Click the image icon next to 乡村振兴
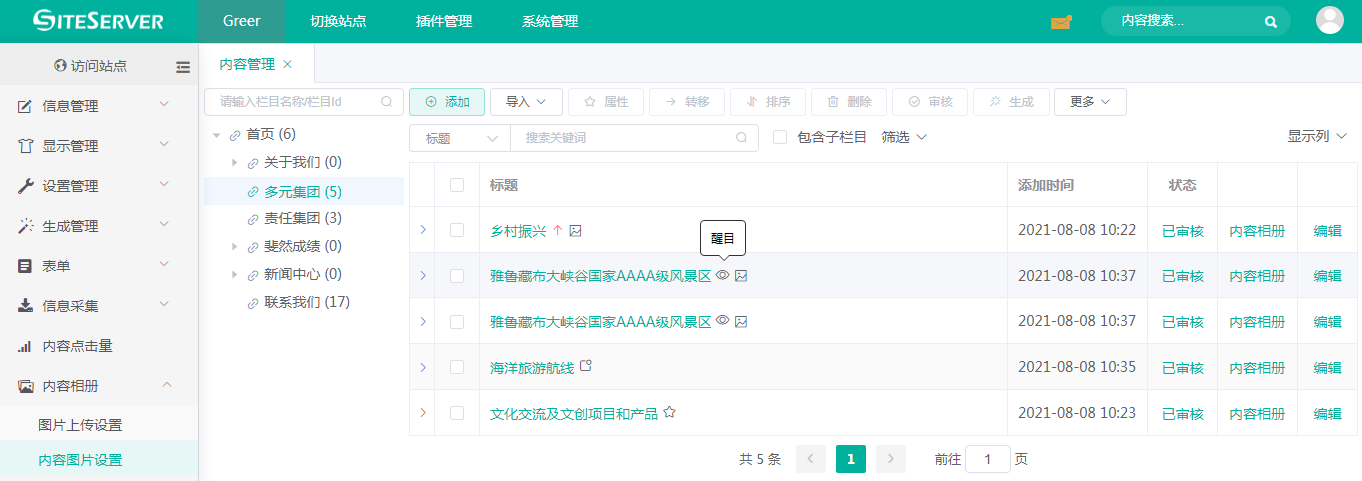 point(575,231)
